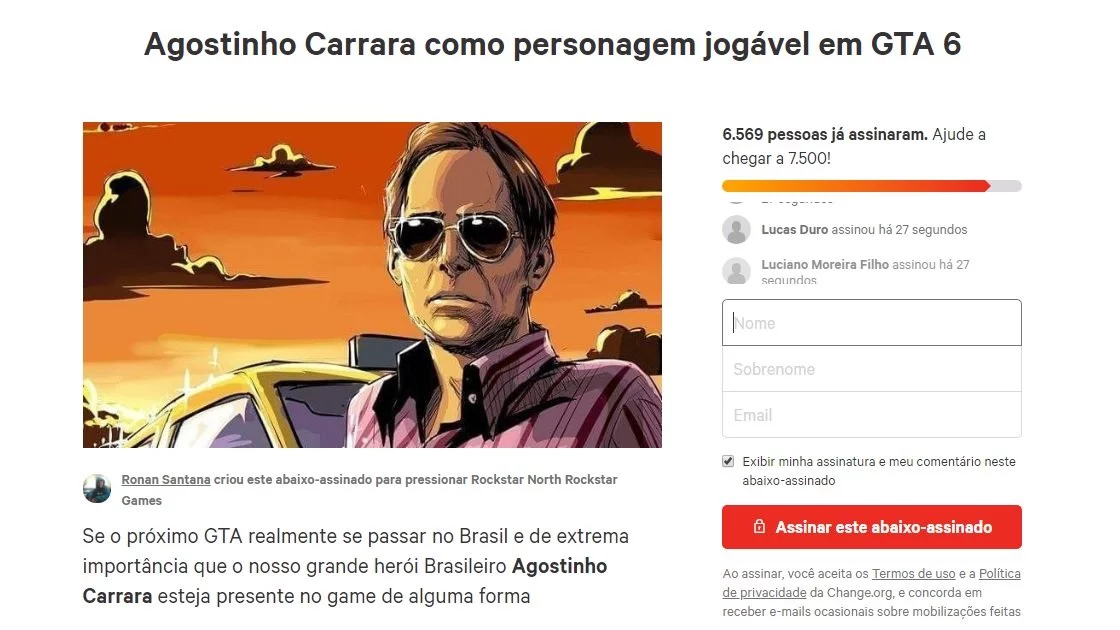Click the petition title heading
This screenshot has width=1120, height=630.
[553, 44]
